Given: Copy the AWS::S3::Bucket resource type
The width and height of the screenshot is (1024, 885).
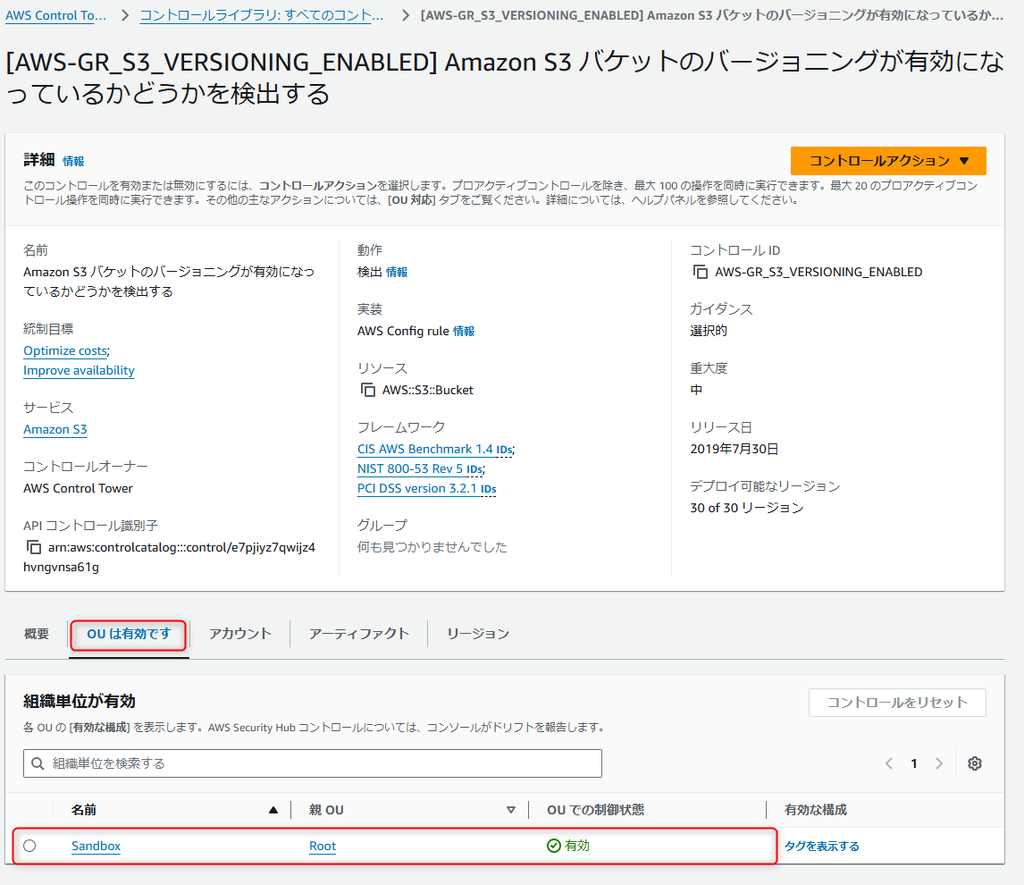Looking at the screenshot, I should [x=368, y=390].
